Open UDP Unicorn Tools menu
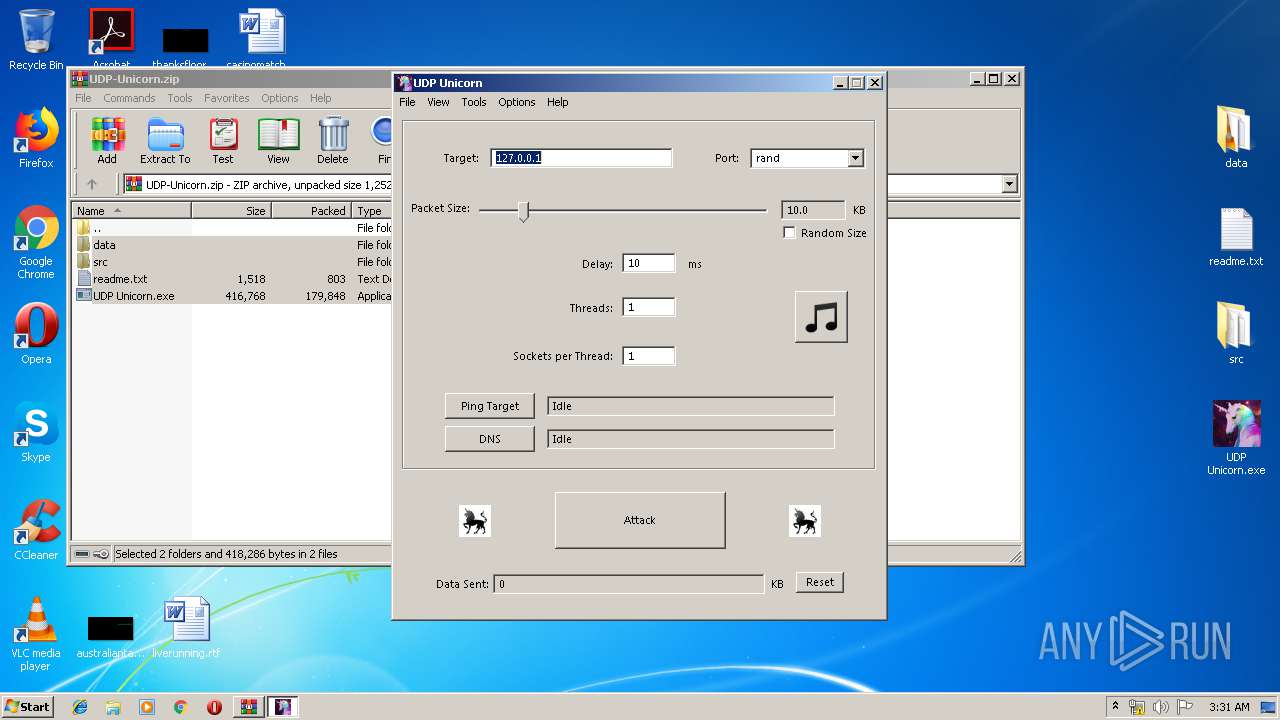Image resolution: width=1280 pixels, height=720 pixels. pos(474,102)
